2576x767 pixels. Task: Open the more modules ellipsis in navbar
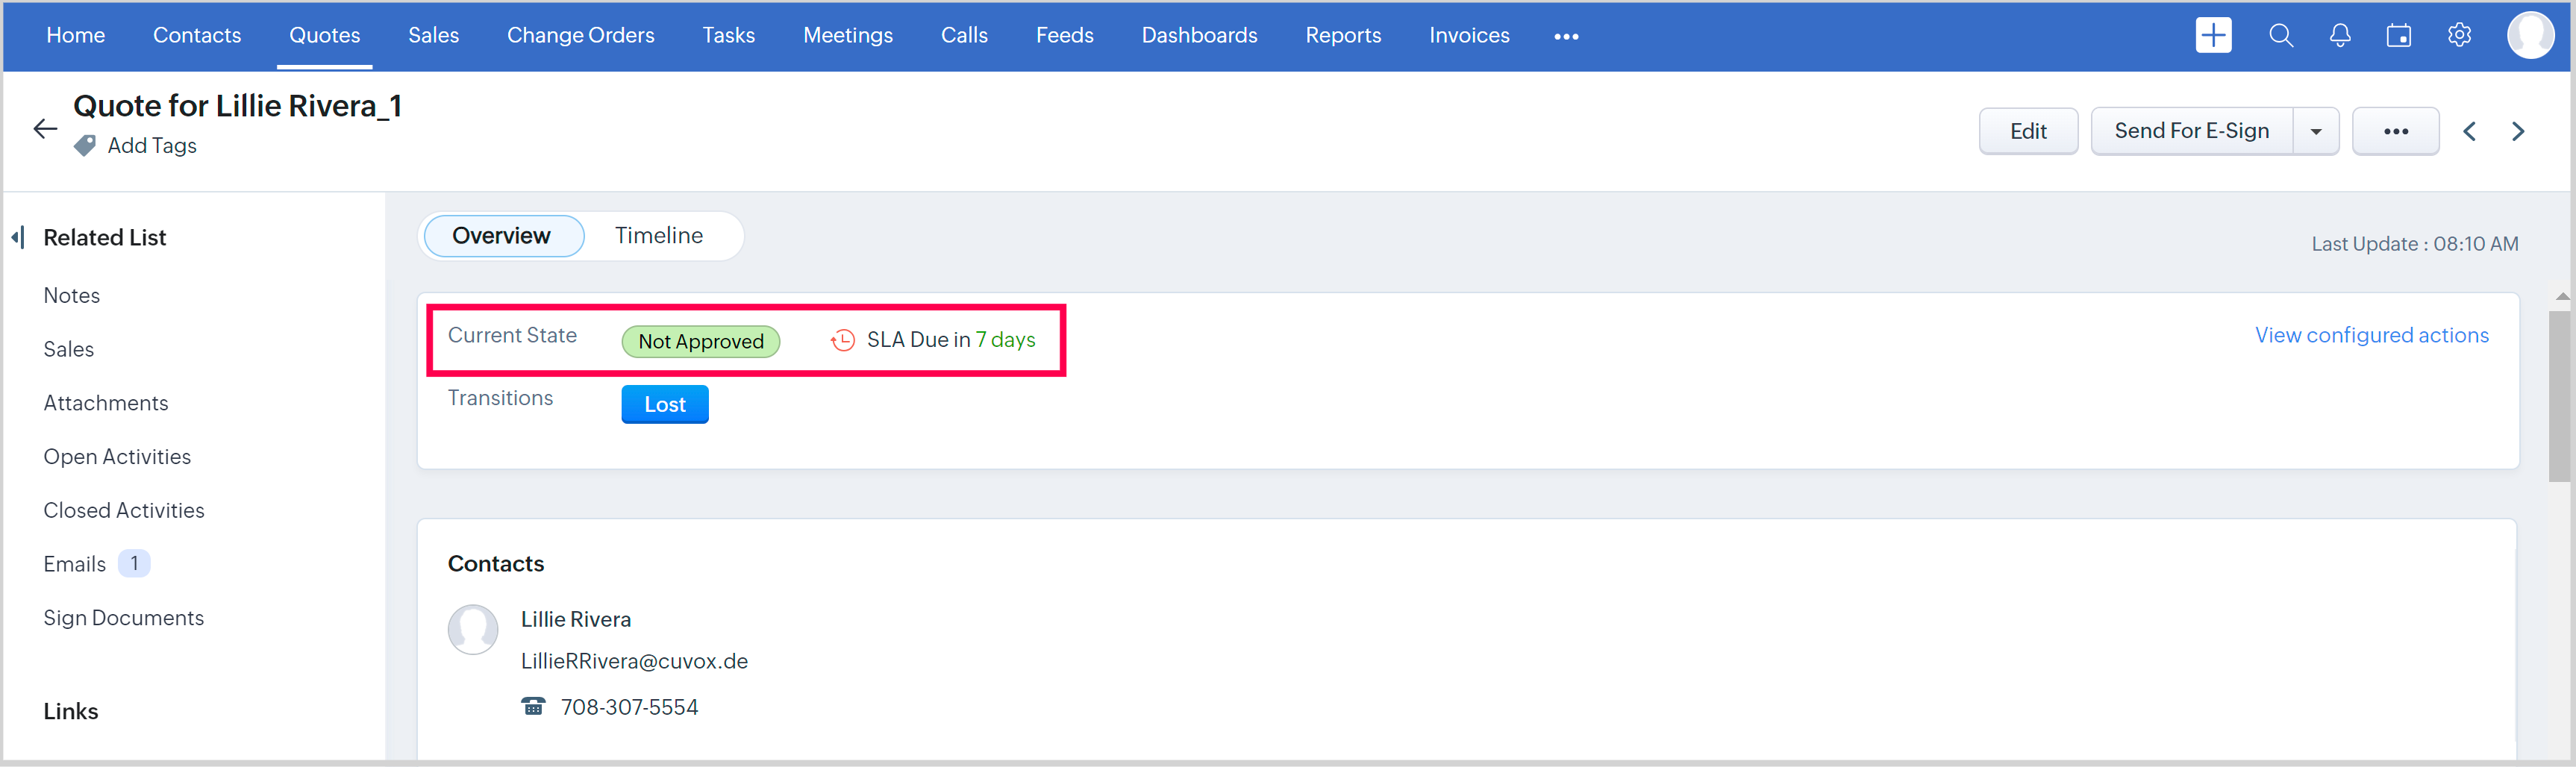1565,36
